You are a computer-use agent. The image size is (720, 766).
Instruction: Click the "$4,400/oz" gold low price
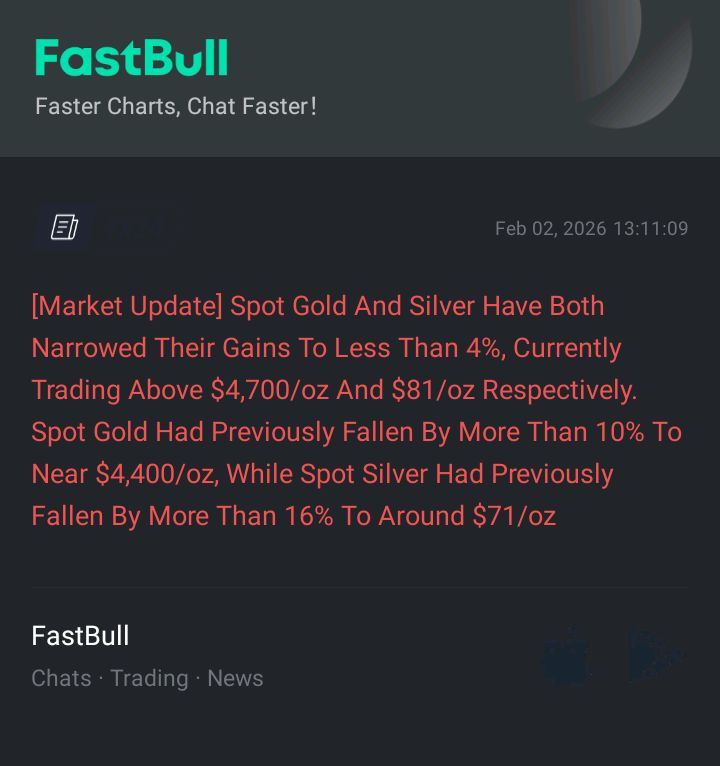(x=154, y=474)
